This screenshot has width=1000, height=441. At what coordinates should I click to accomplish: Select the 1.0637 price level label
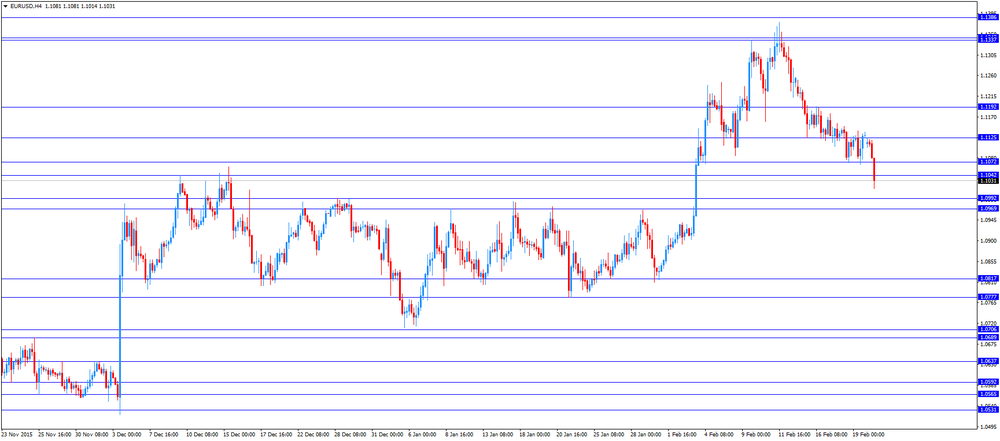988,361
